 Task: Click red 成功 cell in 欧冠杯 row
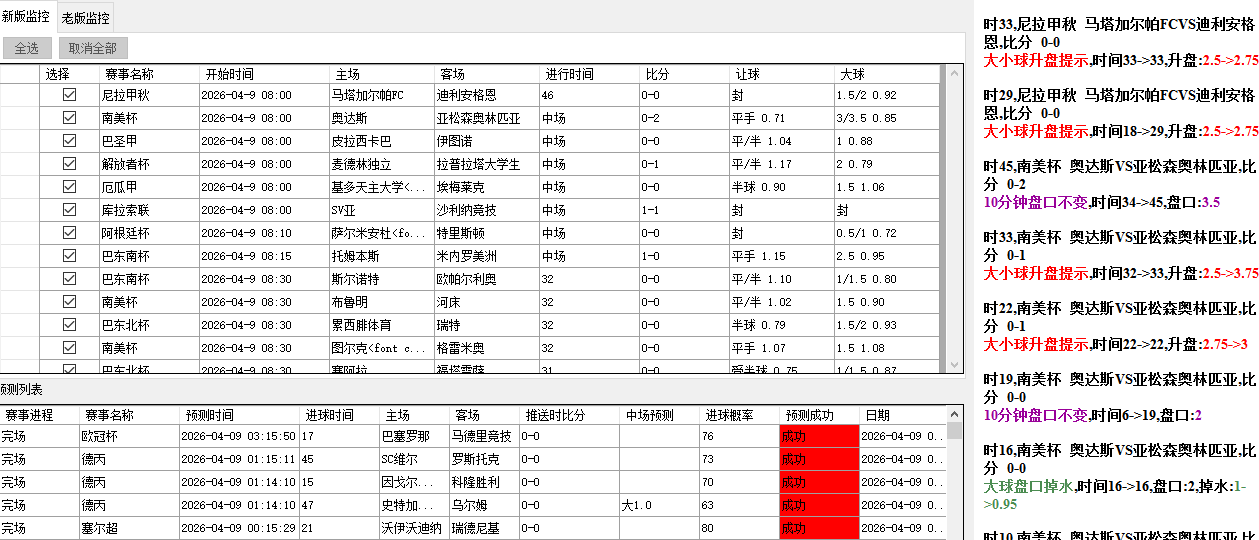(x=819, y=436)
